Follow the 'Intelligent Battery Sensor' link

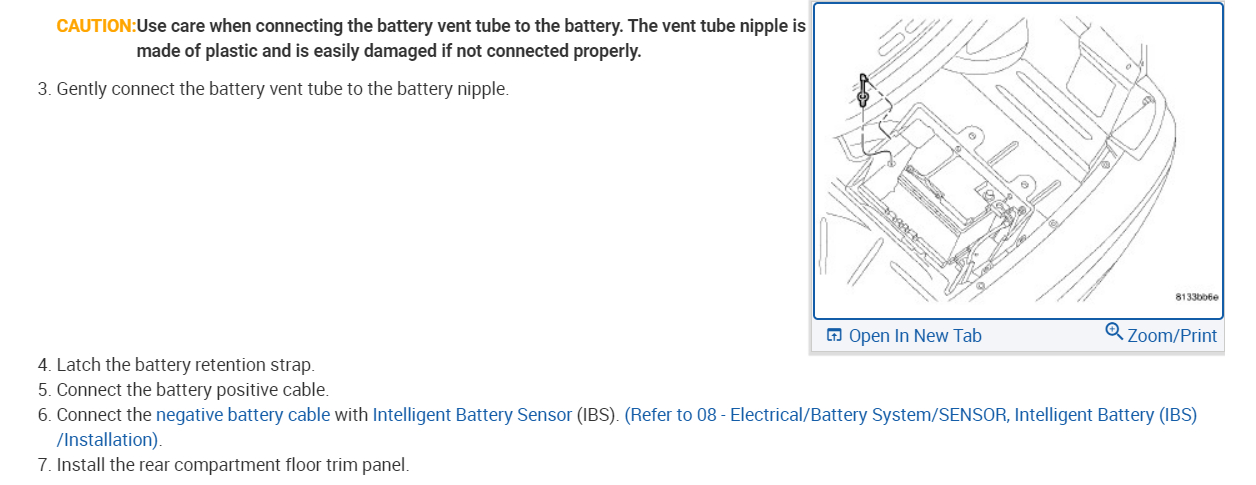click(472, 414)
